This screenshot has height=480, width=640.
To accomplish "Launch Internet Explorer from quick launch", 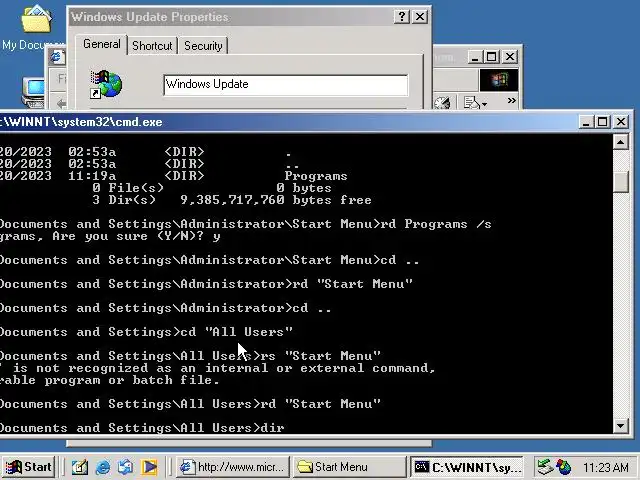I will pos(102,467).
